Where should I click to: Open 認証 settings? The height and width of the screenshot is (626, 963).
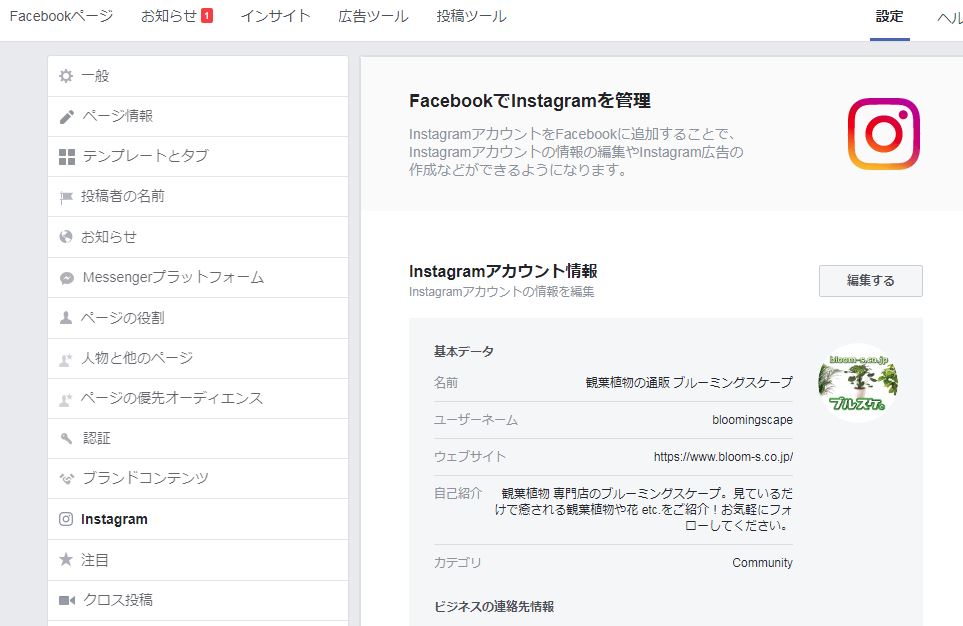click(198, 439)
